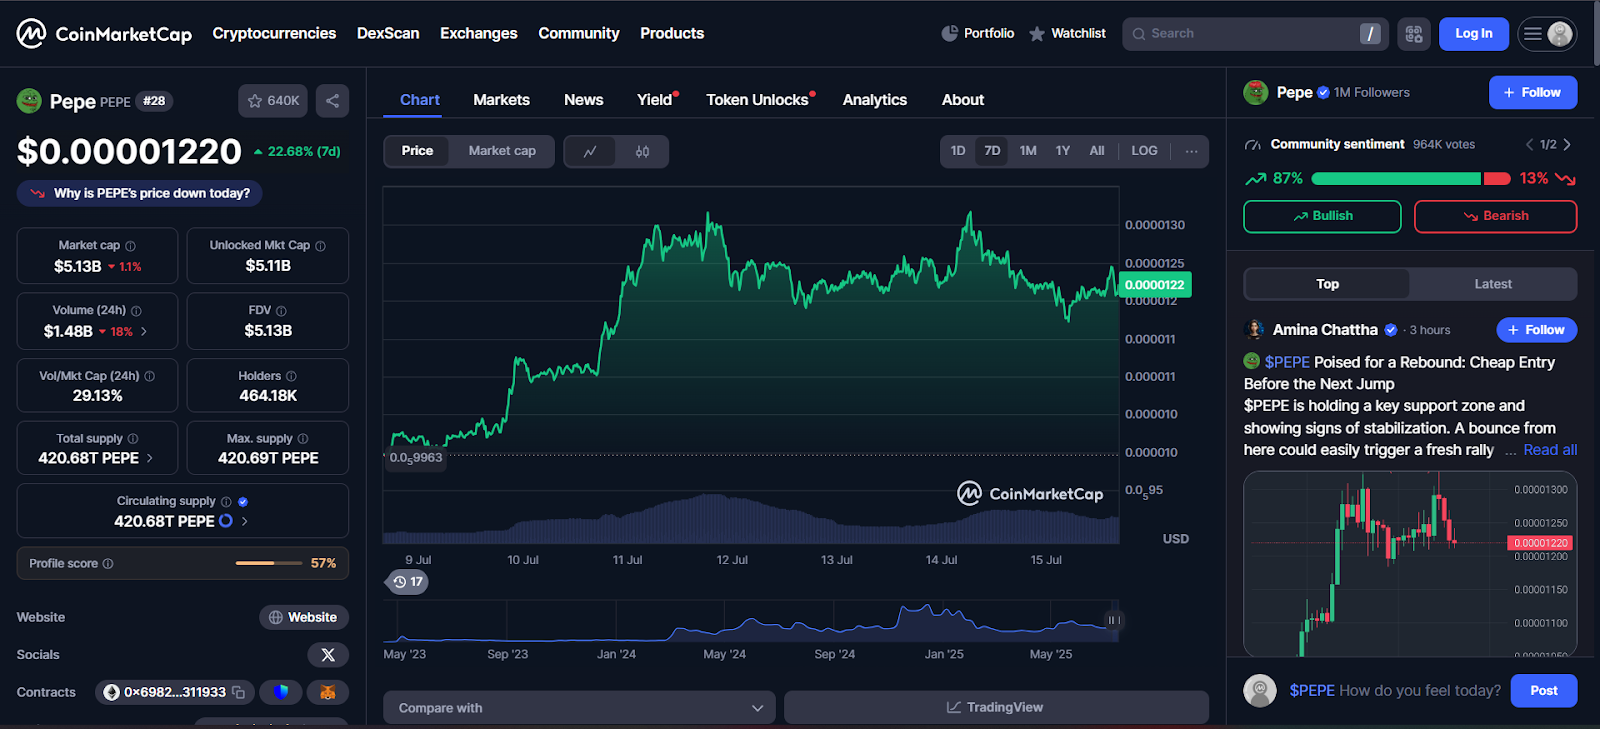Switch to the About tab

click(x=963, y=100)
